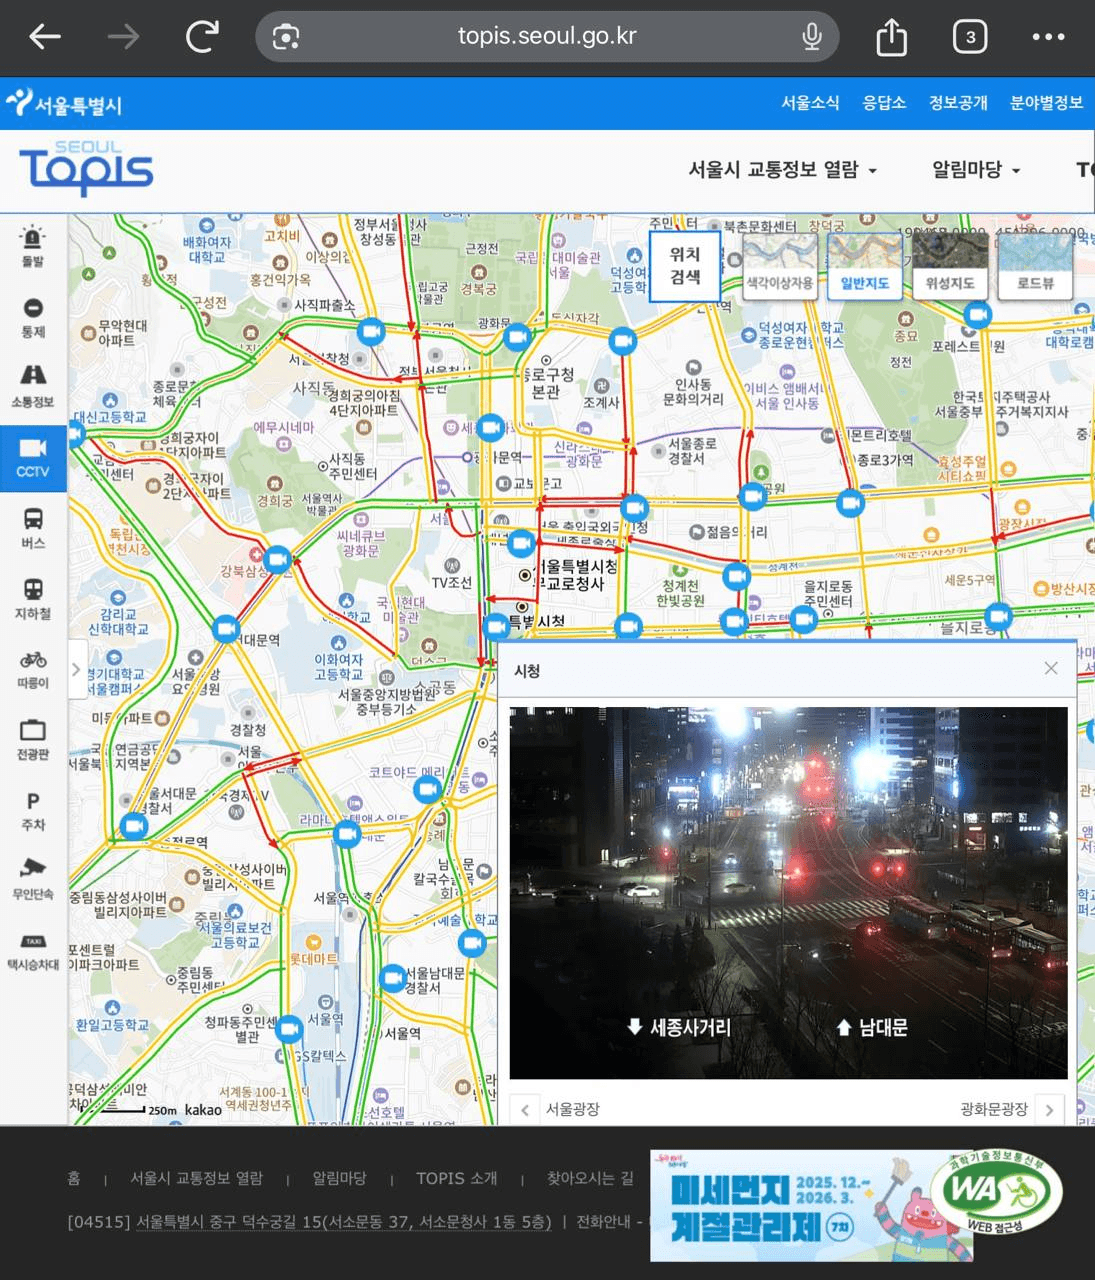
Task: Toggle the CCTV layer in sidebar
Action: 33,457
